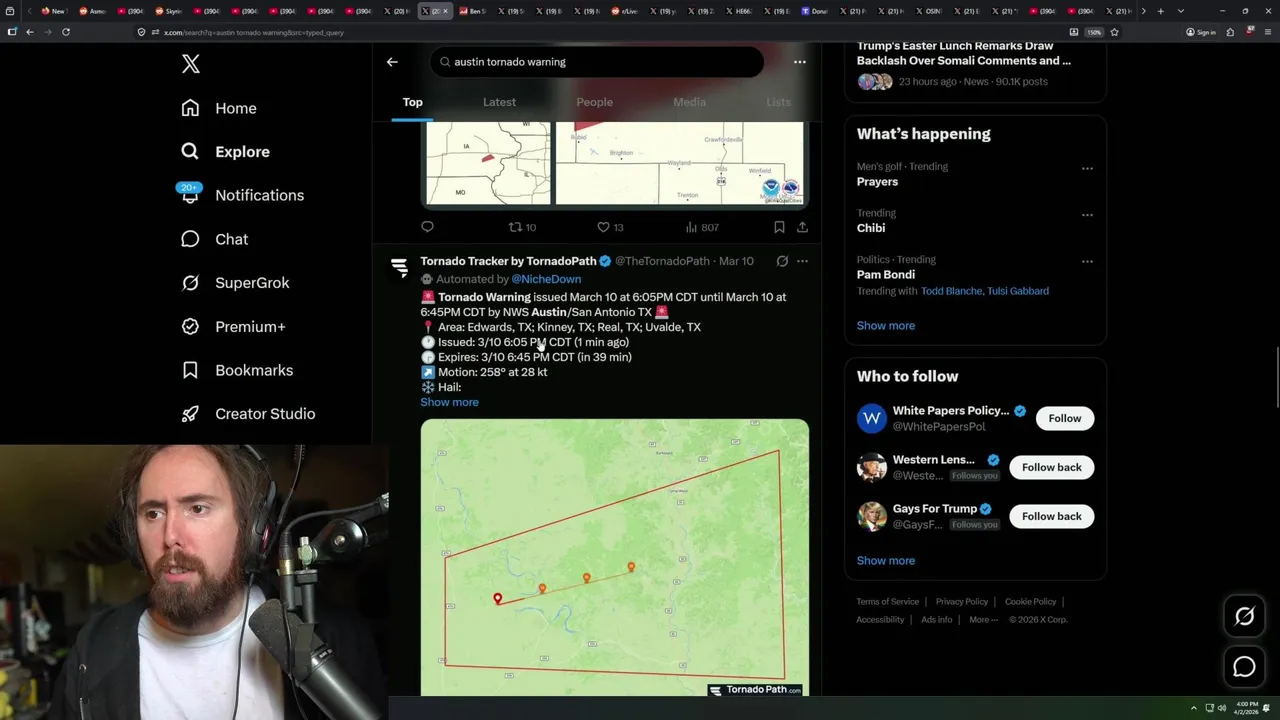The height and width of the screenshot is (720, 1280).
Task: Bookmark page with address bar star
Action: click(x=1114, y=32)
